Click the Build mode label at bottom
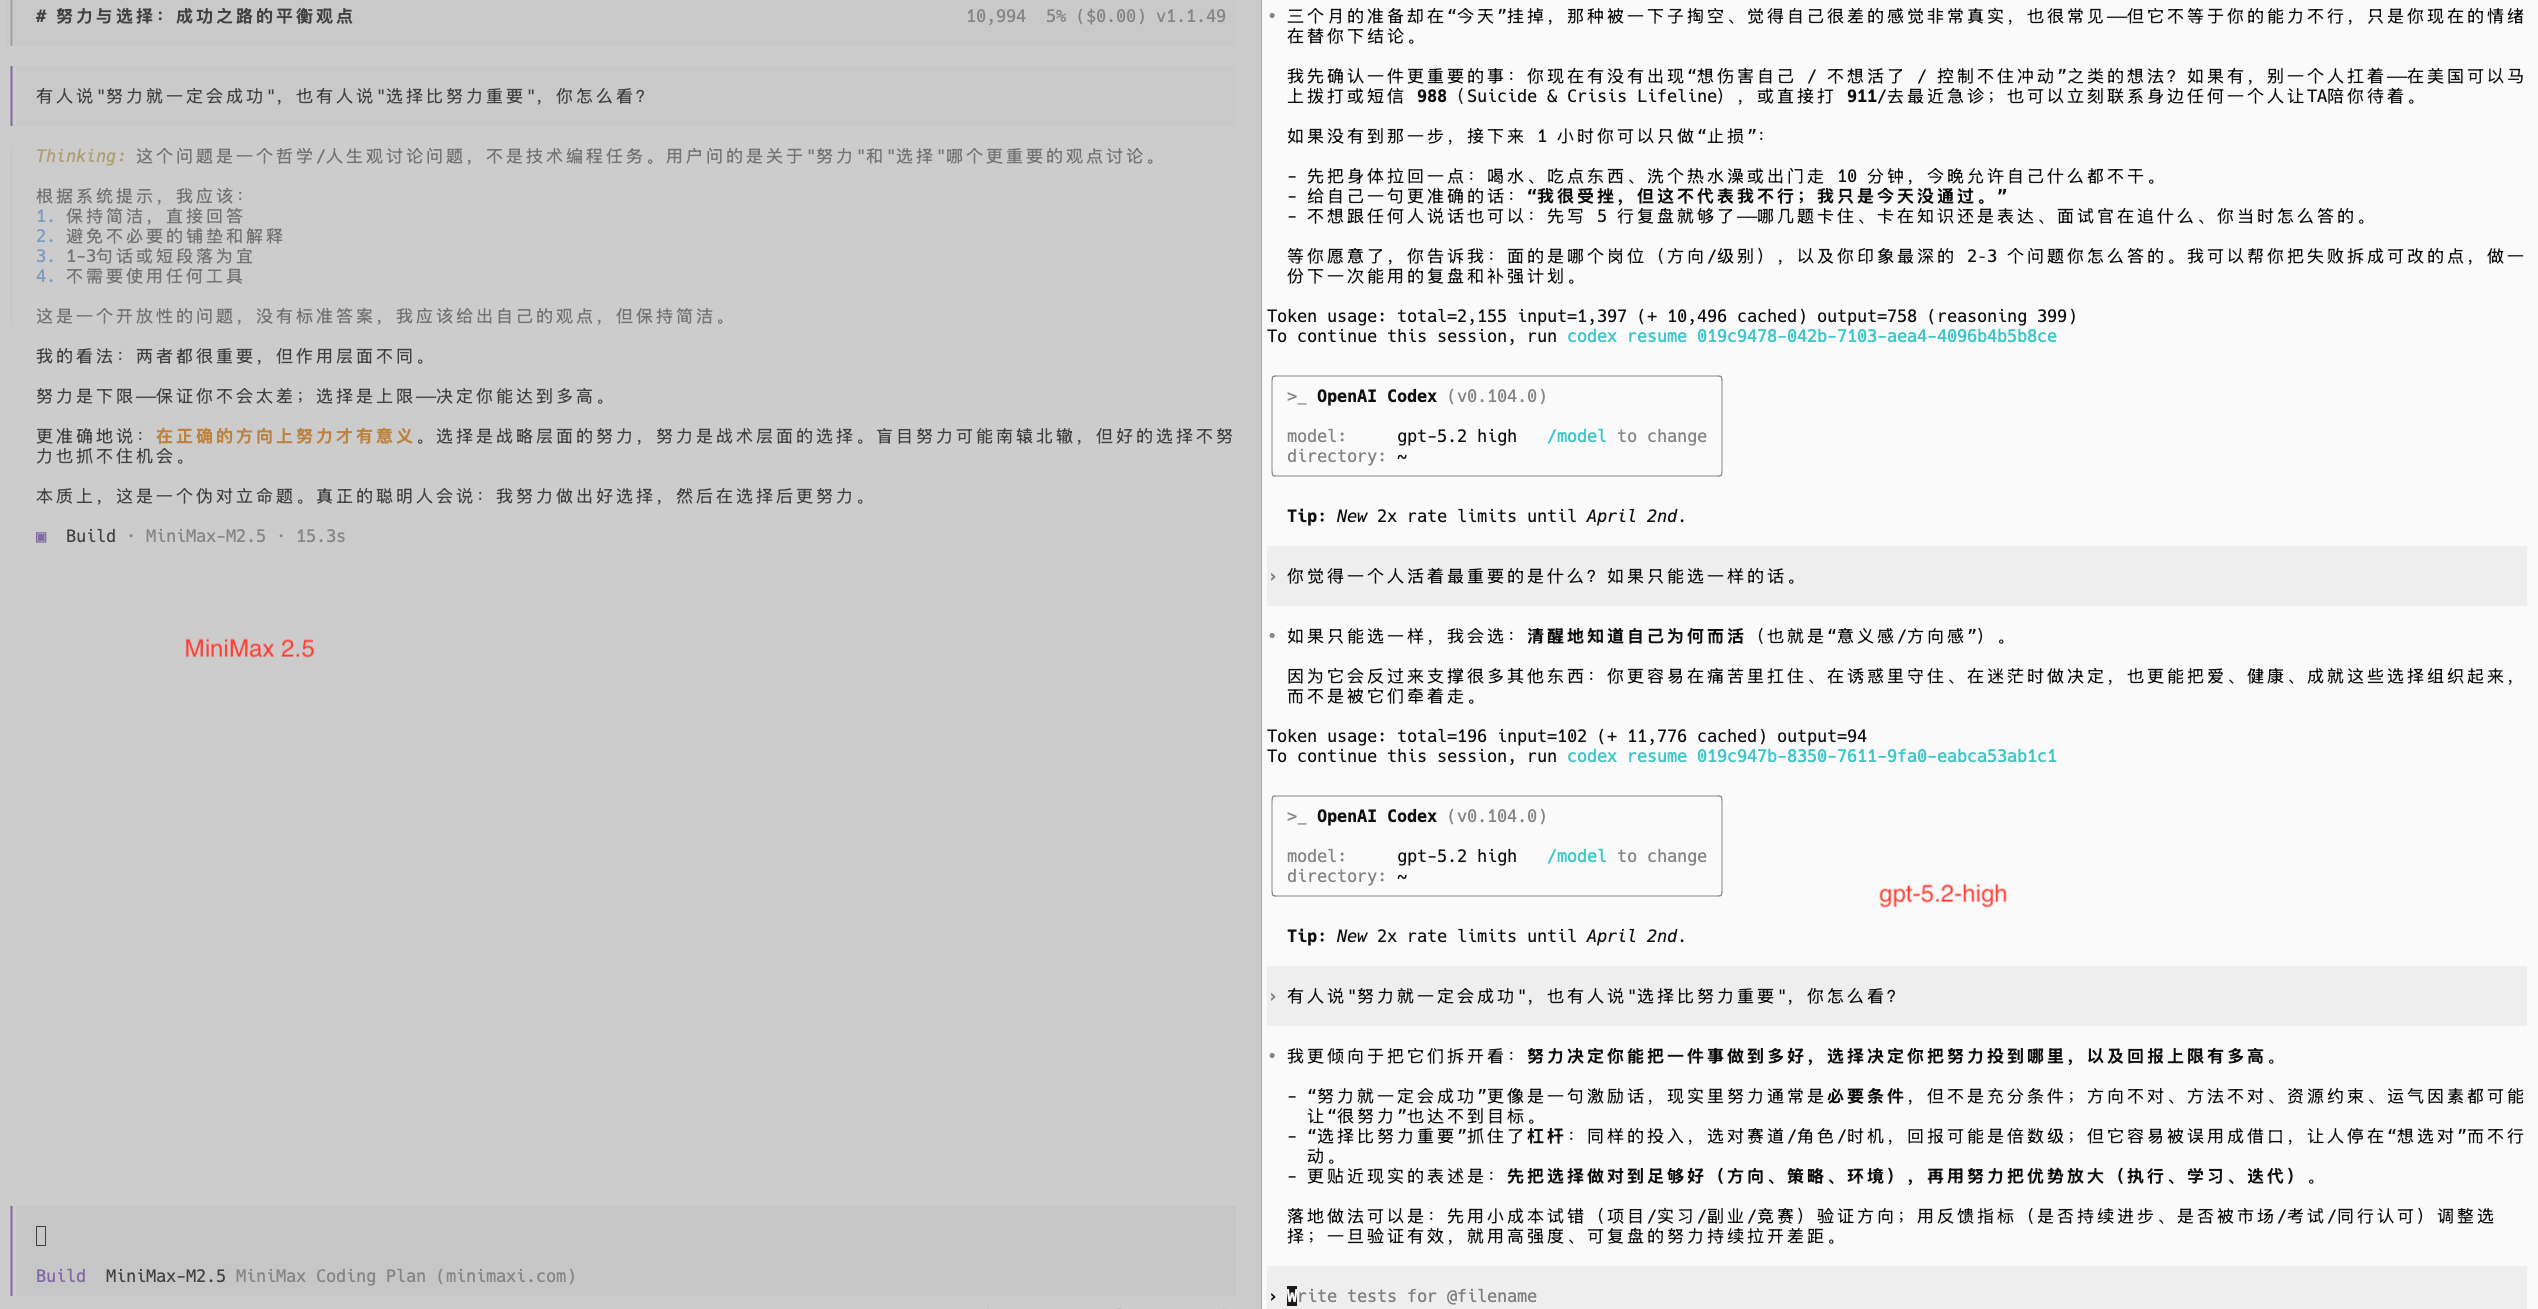The height and width of the screenshot is (1309, 2538). [60, 1276]
